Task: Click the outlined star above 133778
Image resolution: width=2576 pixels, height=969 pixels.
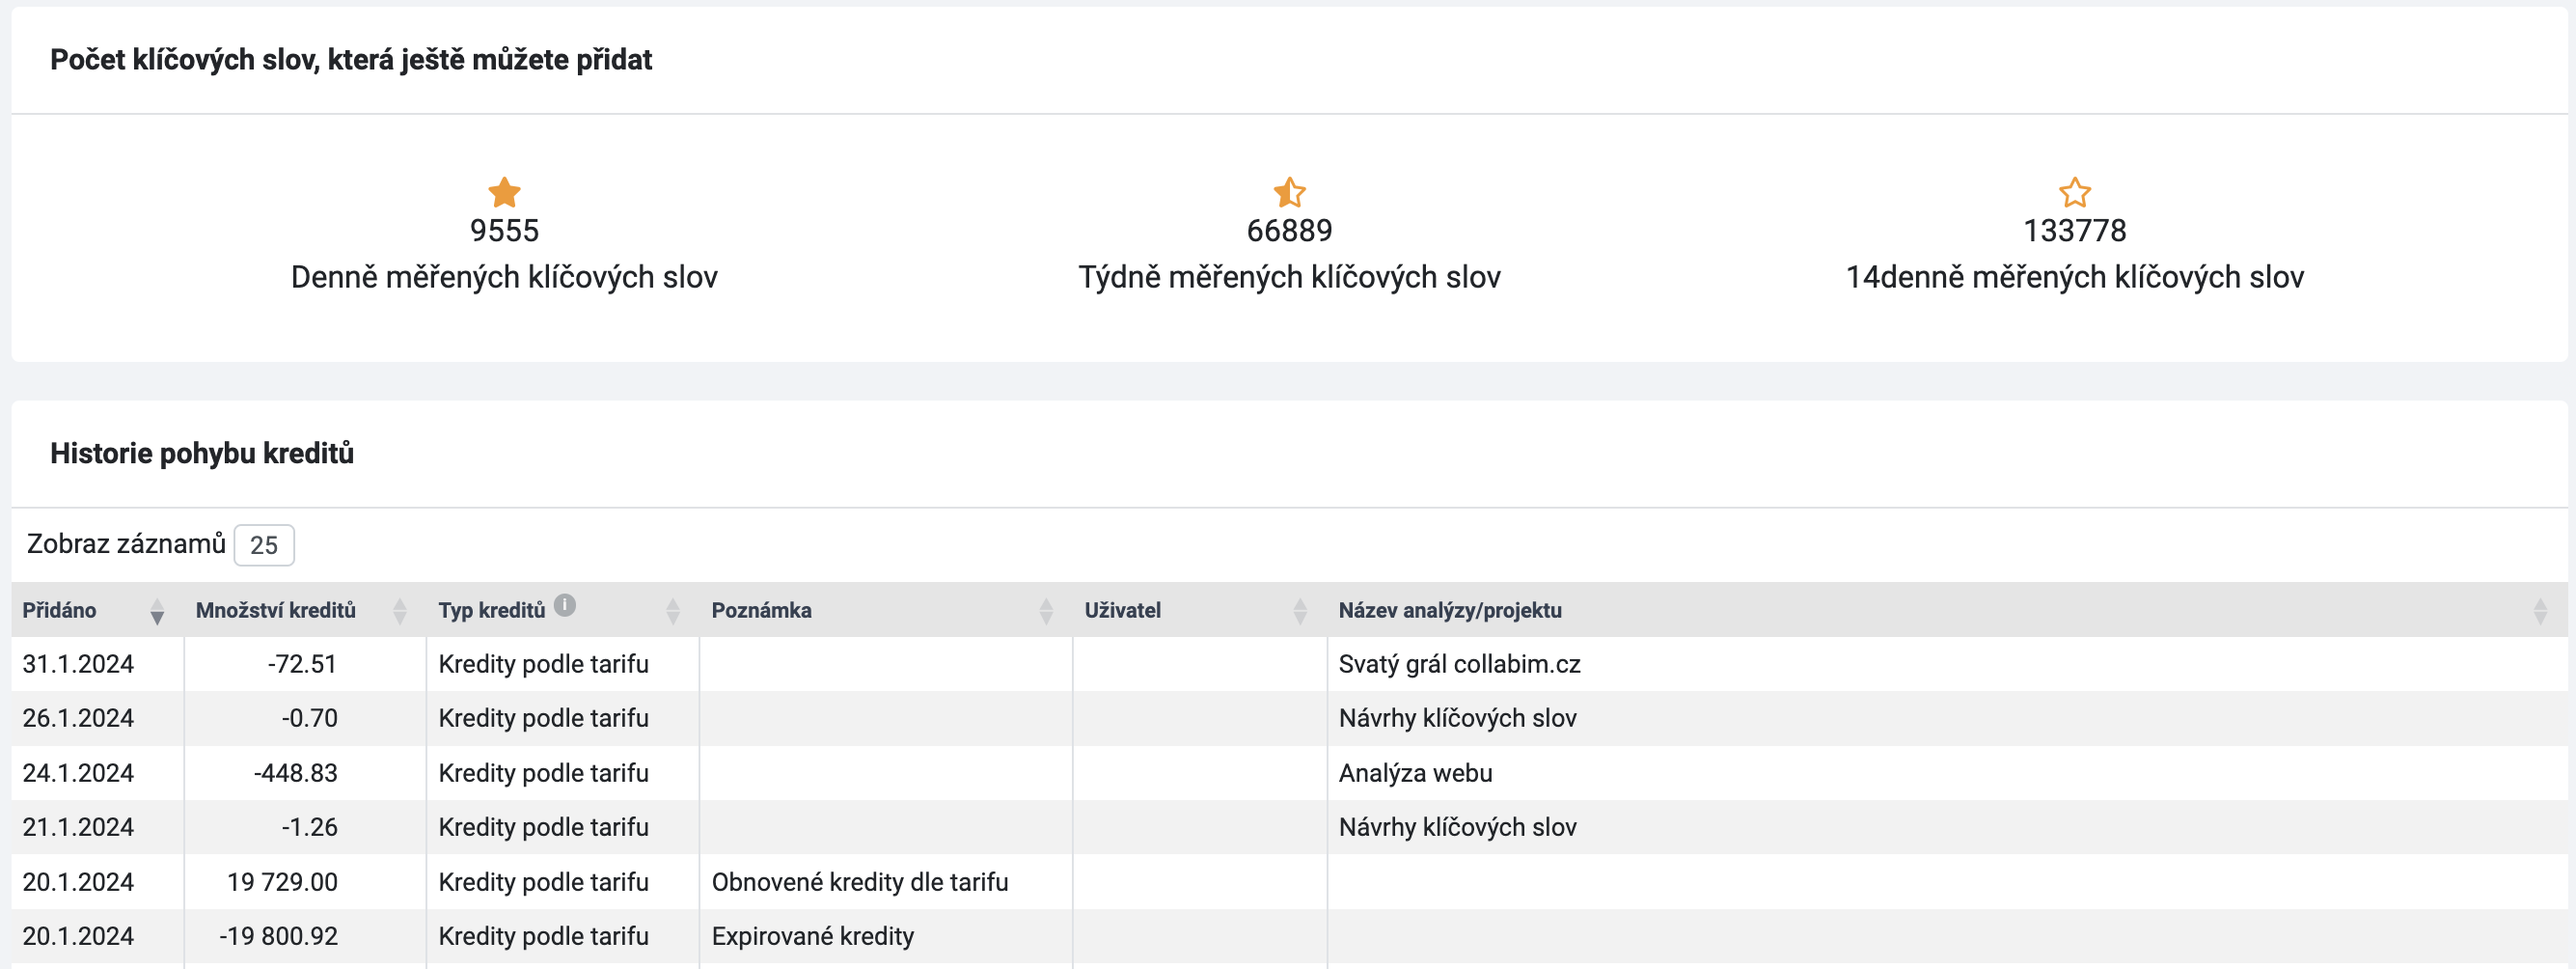Action: (2074, 192)
